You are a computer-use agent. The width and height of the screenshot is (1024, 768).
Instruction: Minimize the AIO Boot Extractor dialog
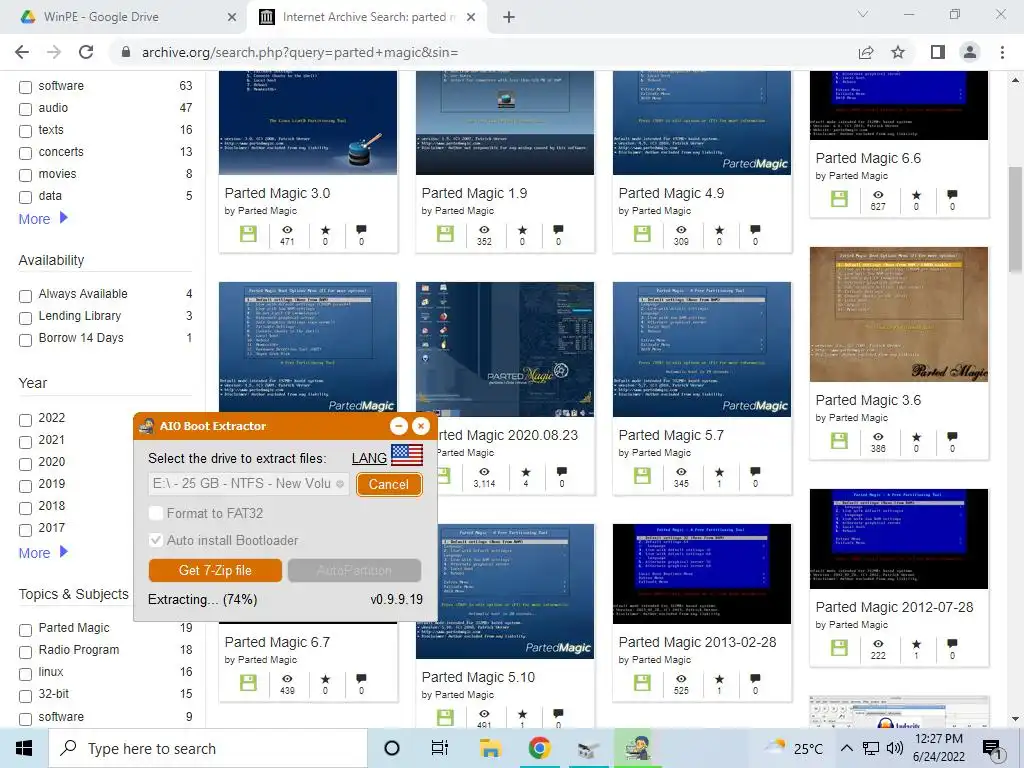coord(398,426)
